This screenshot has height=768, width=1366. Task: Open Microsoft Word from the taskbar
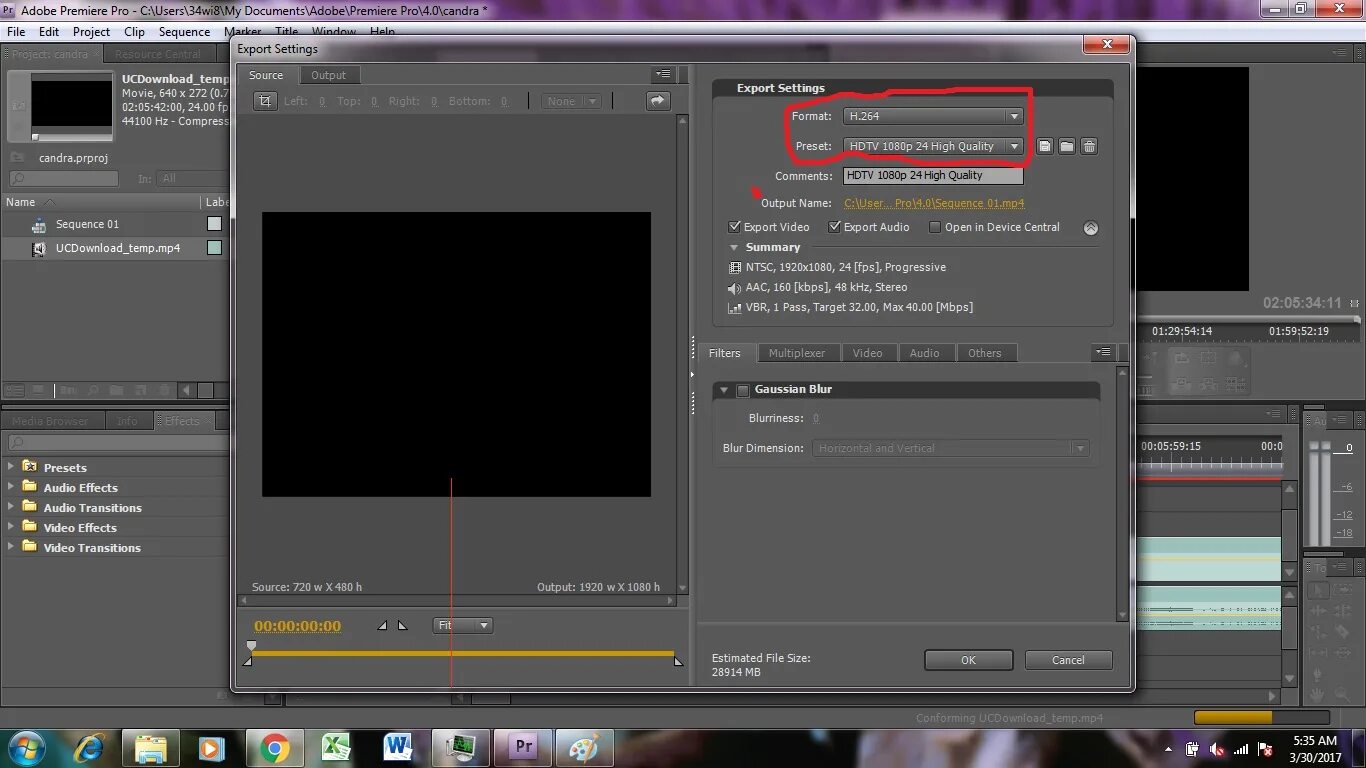(398, 748)
